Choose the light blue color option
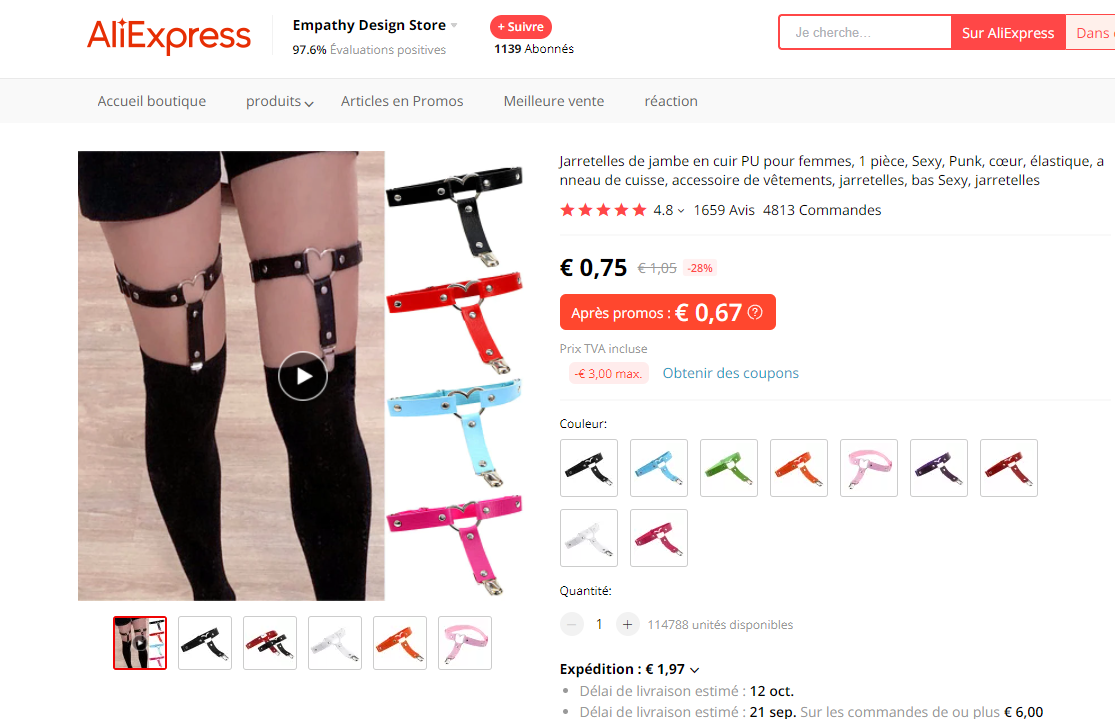 coord(658,468)
